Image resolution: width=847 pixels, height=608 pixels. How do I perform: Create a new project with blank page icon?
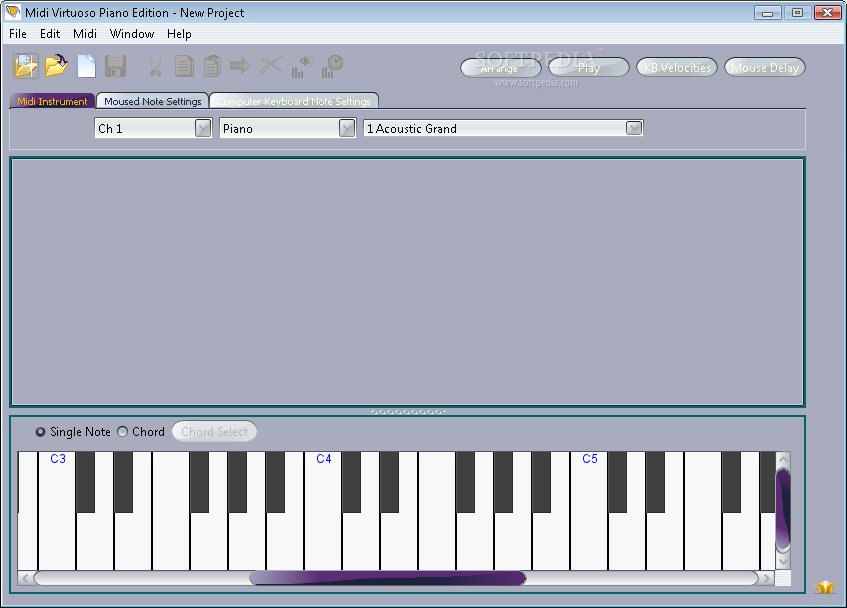point(86,66)
